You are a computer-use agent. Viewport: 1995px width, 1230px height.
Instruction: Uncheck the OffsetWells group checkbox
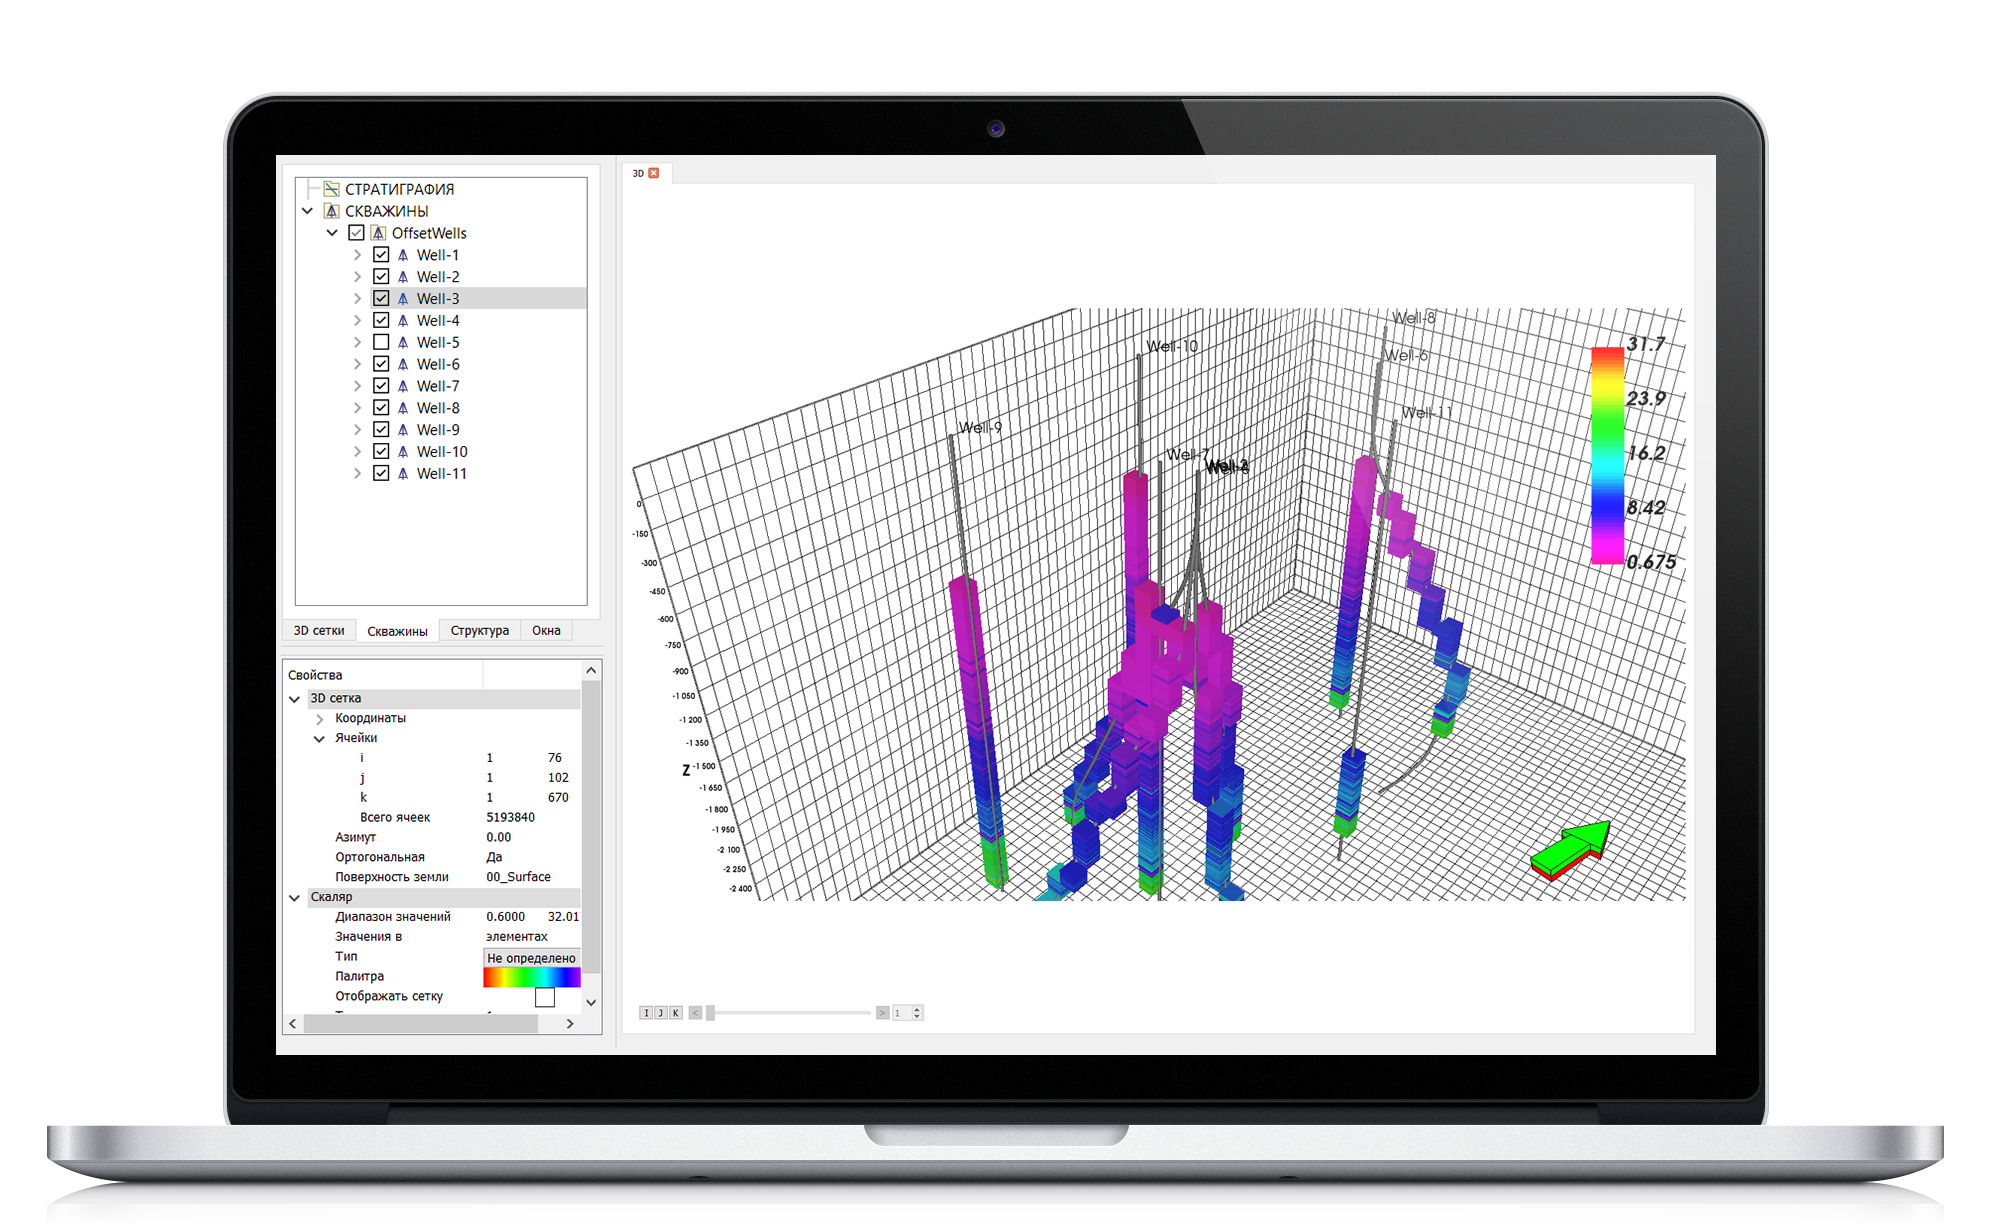click(356, 233)
